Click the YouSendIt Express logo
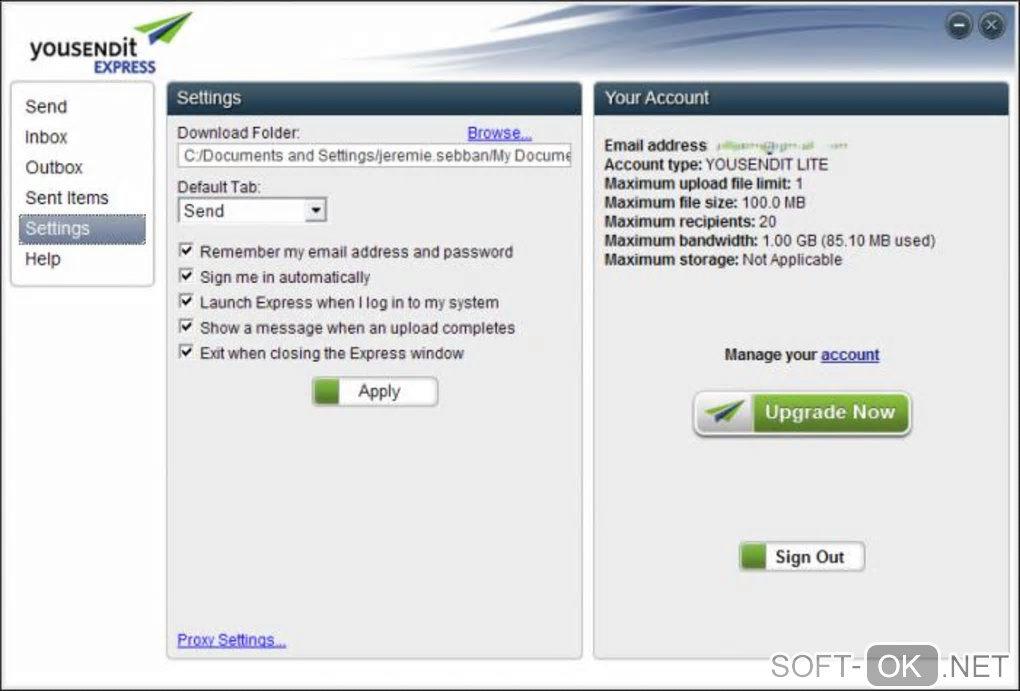 tap(109, 44)
